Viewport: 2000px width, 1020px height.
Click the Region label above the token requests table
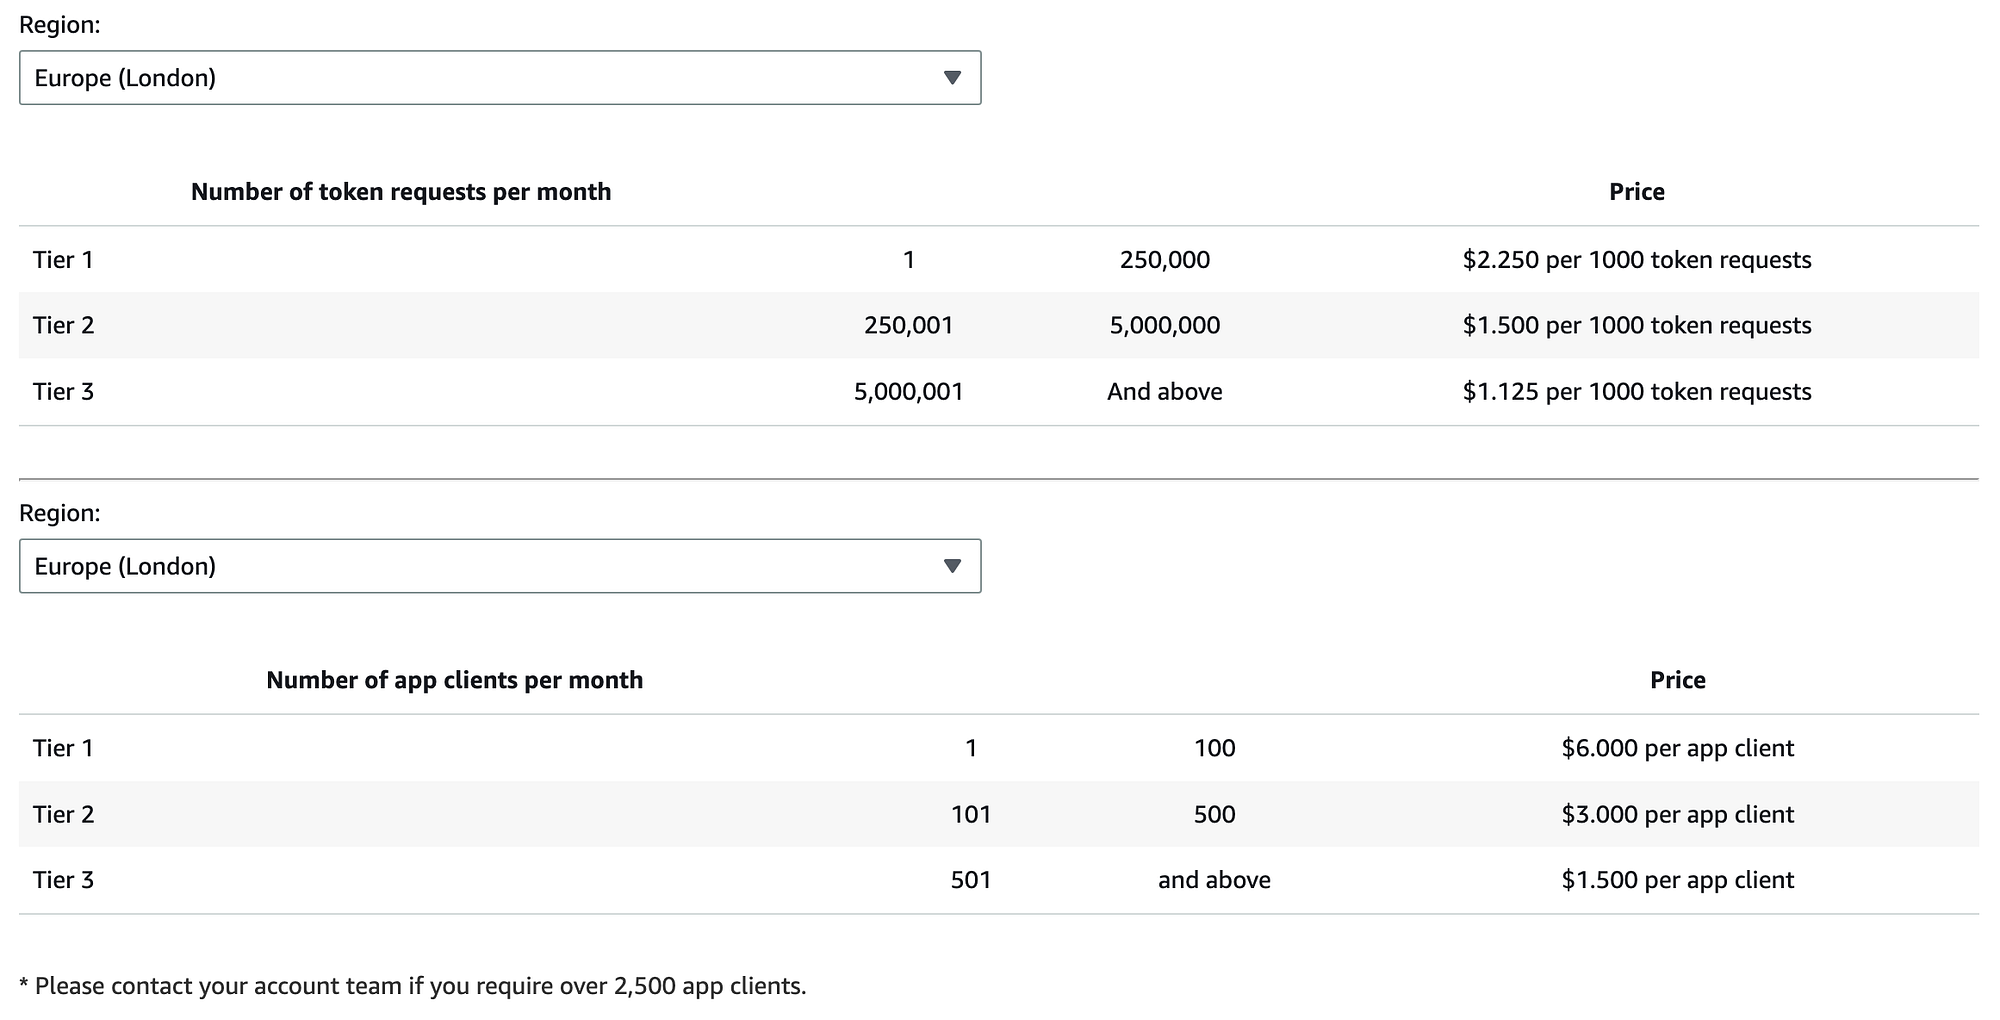click(60, 25)
